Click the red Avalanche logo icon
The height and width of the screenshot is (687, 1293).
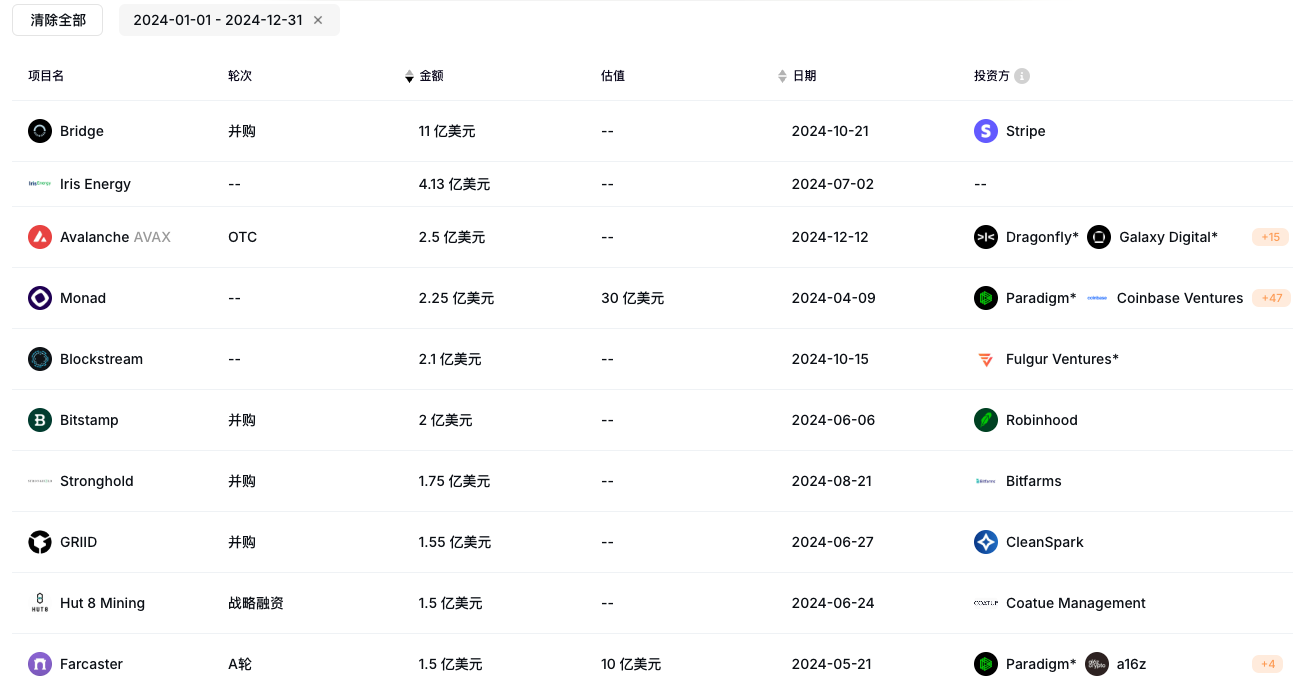(40, 237)
